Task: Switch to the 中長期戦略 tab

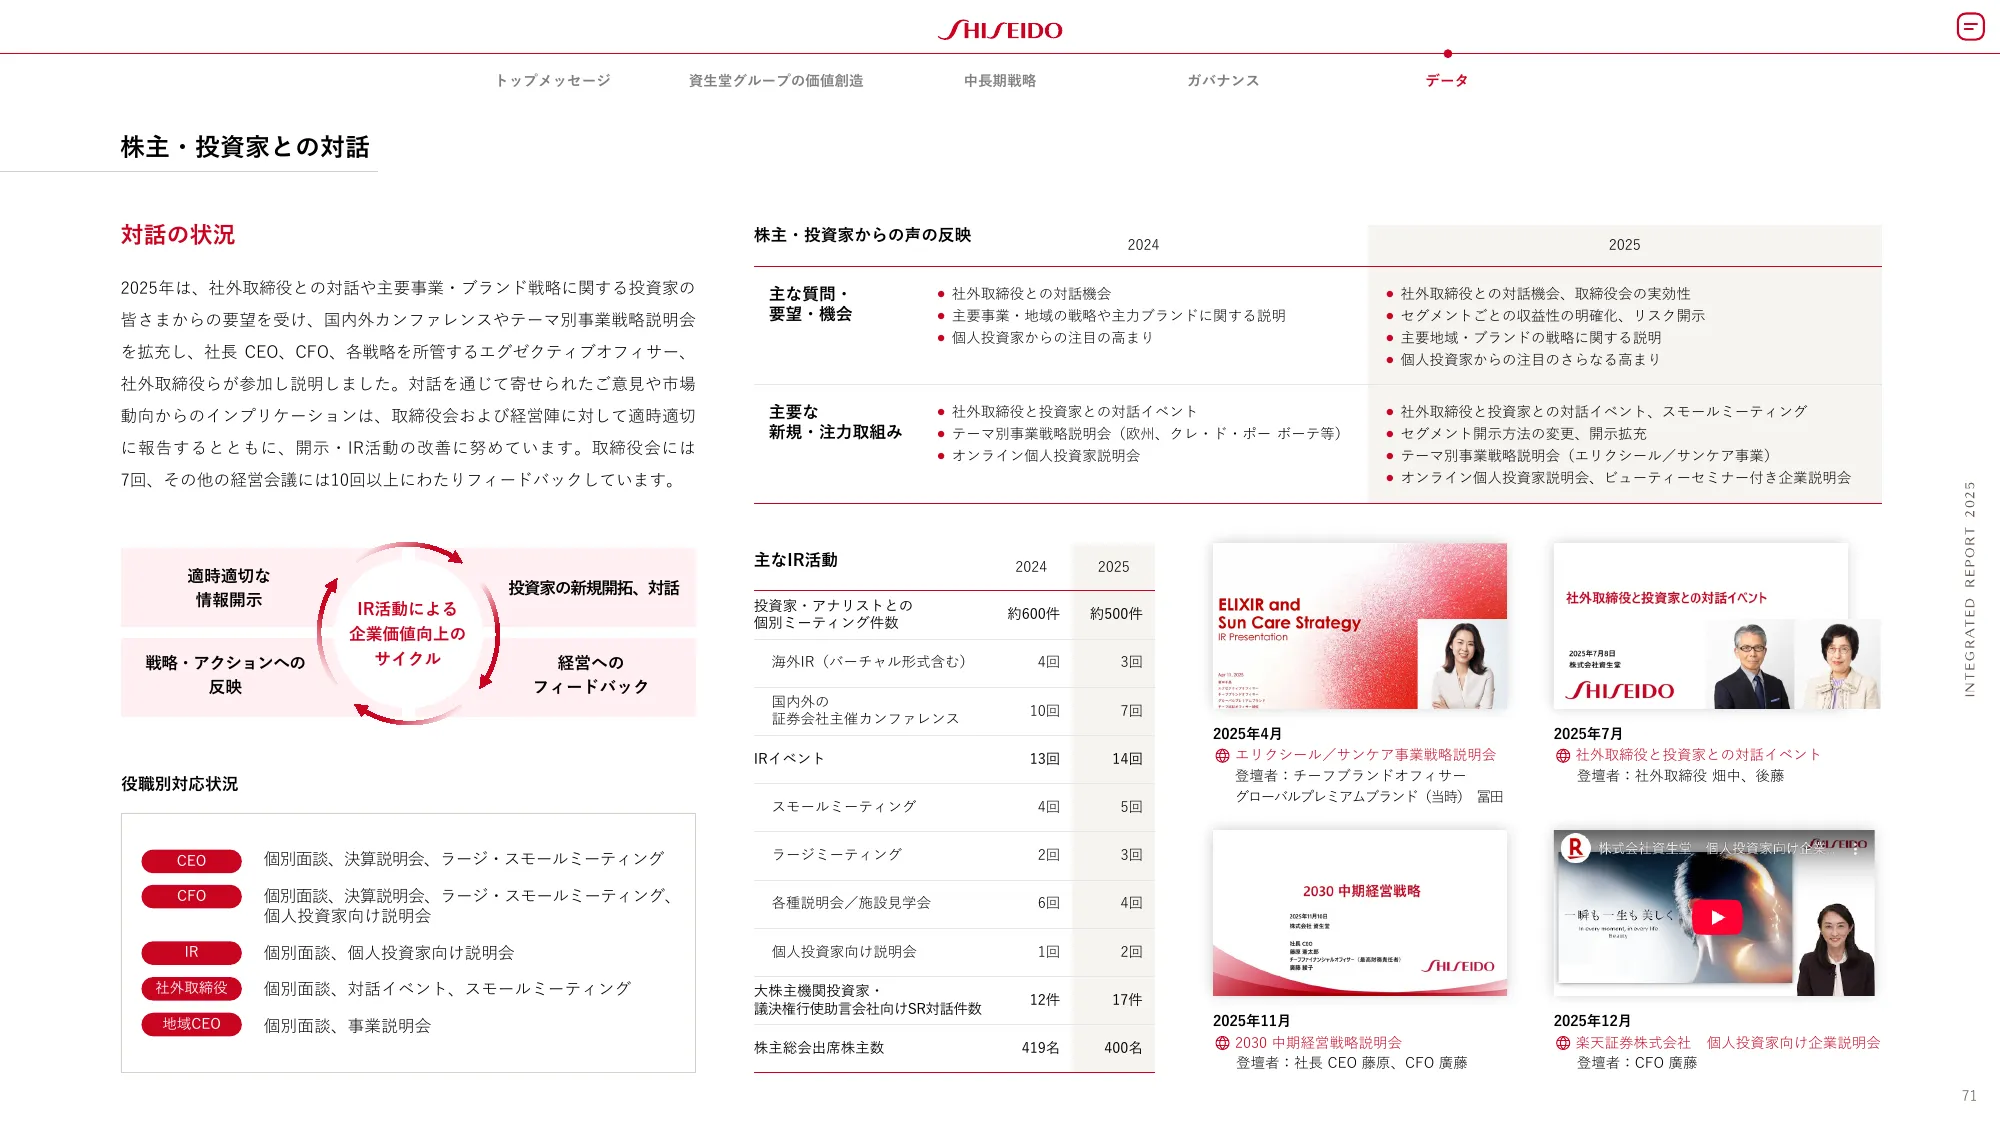Action: pos(1000,81)
